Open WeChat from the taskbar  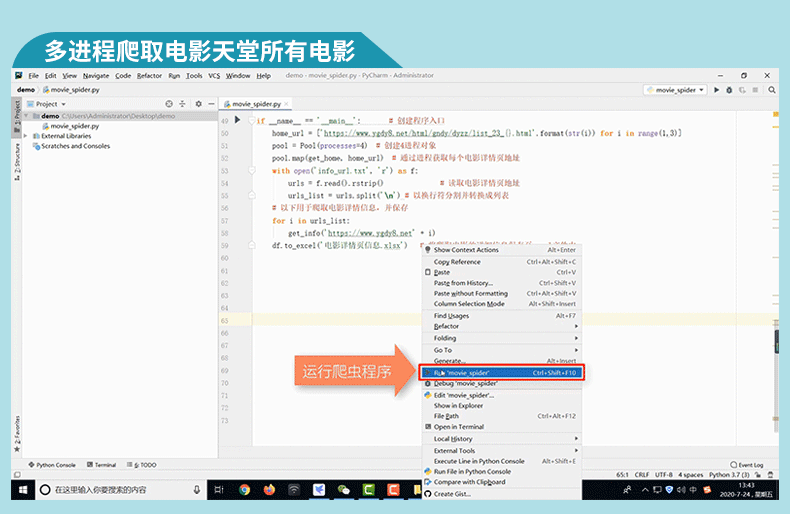[344, 489]
